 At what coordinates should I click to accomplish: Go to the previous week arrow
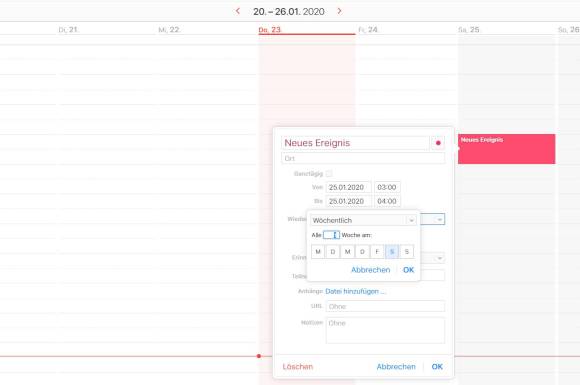pyautogui.click(x=238, y=11)
